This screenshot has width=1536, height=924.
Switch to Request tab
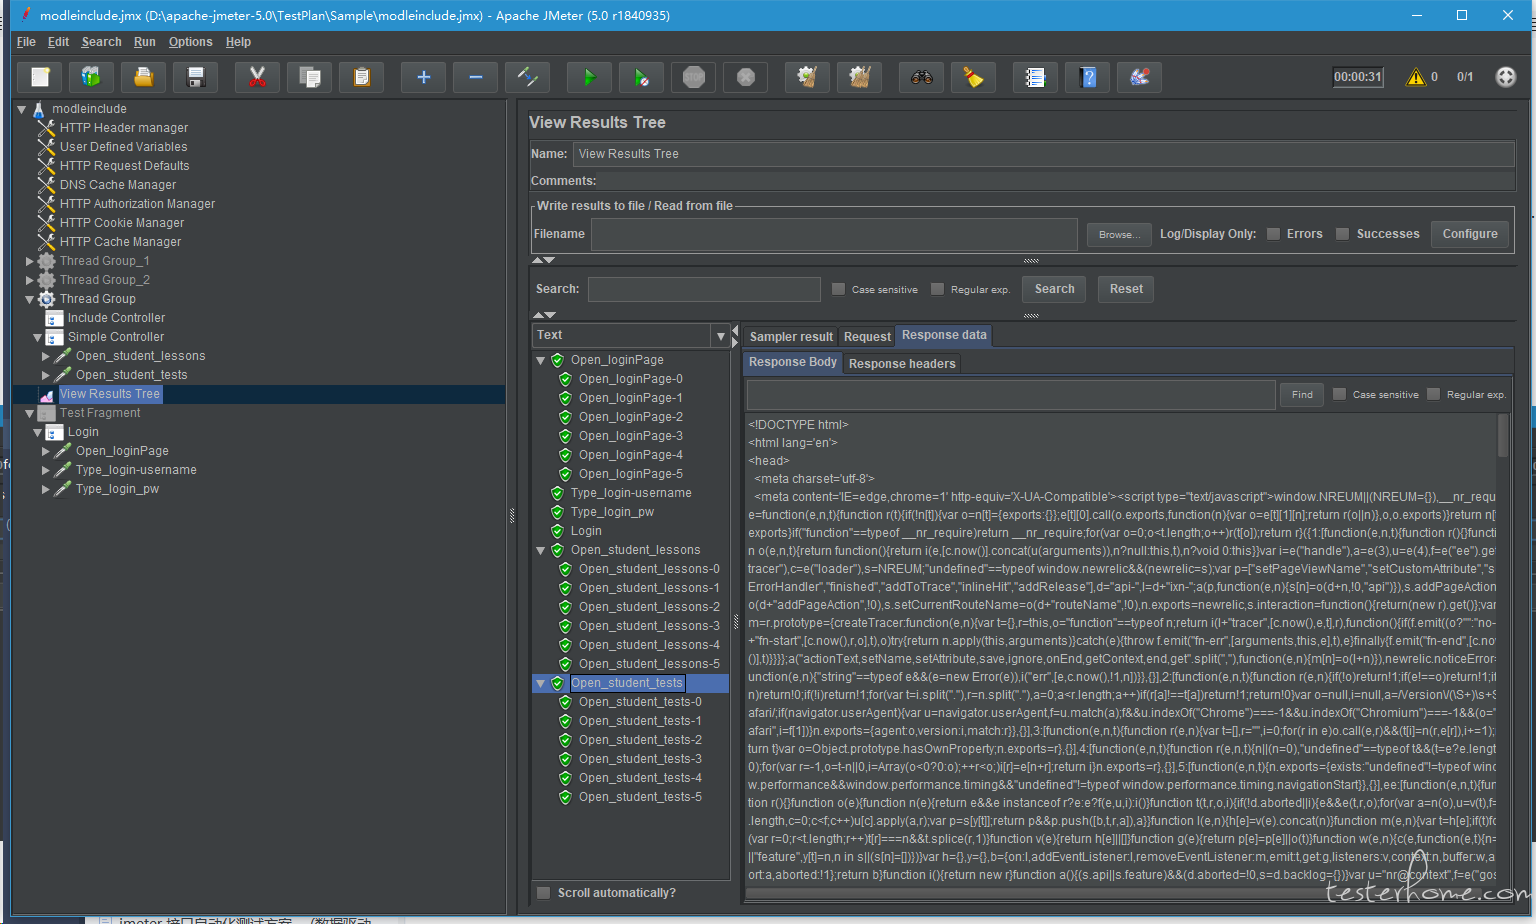(867, 337)
